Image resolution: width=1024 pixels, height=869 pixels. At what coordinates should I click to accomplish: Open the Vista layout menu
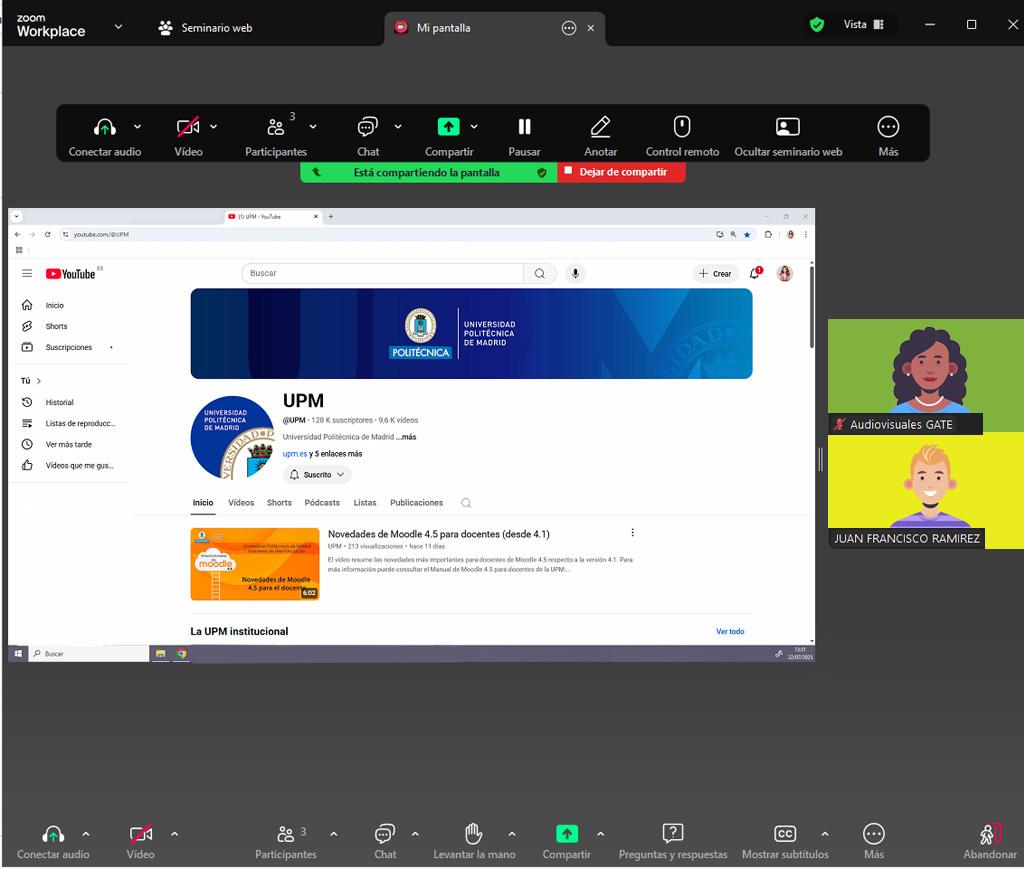click(x=863, y=25)
